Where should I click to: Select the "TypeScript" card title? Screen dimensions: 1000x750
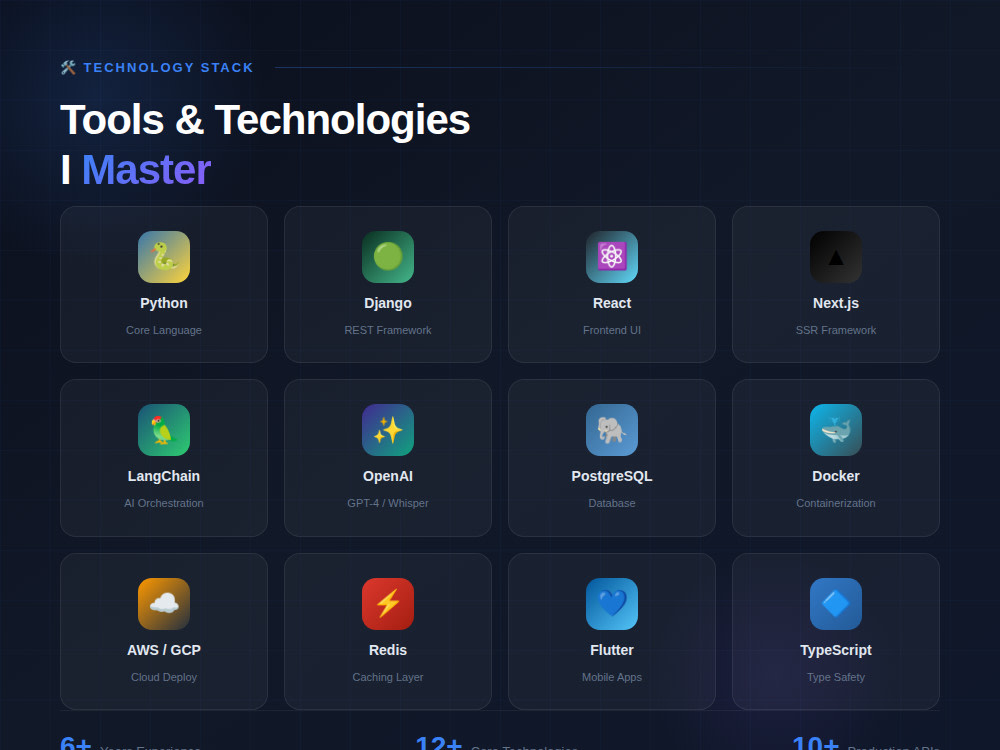pos(835,650)
